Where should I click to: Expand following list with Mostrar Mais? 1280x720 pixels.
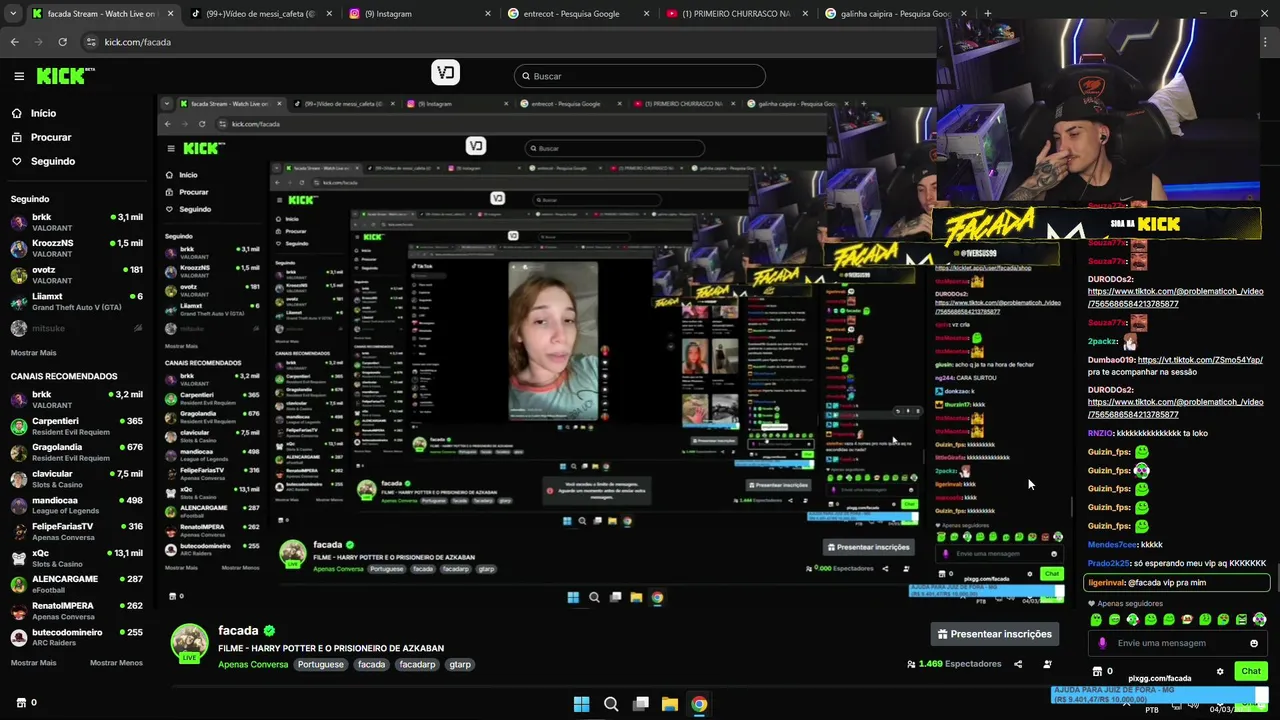point(34,353)
